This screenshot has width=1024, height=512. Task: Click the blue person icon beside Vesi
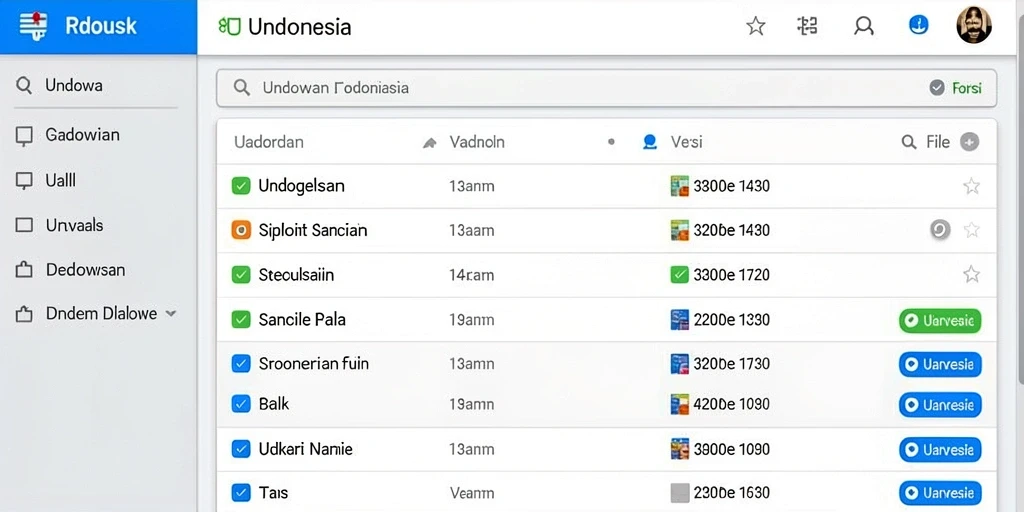[x=650, y=142]
